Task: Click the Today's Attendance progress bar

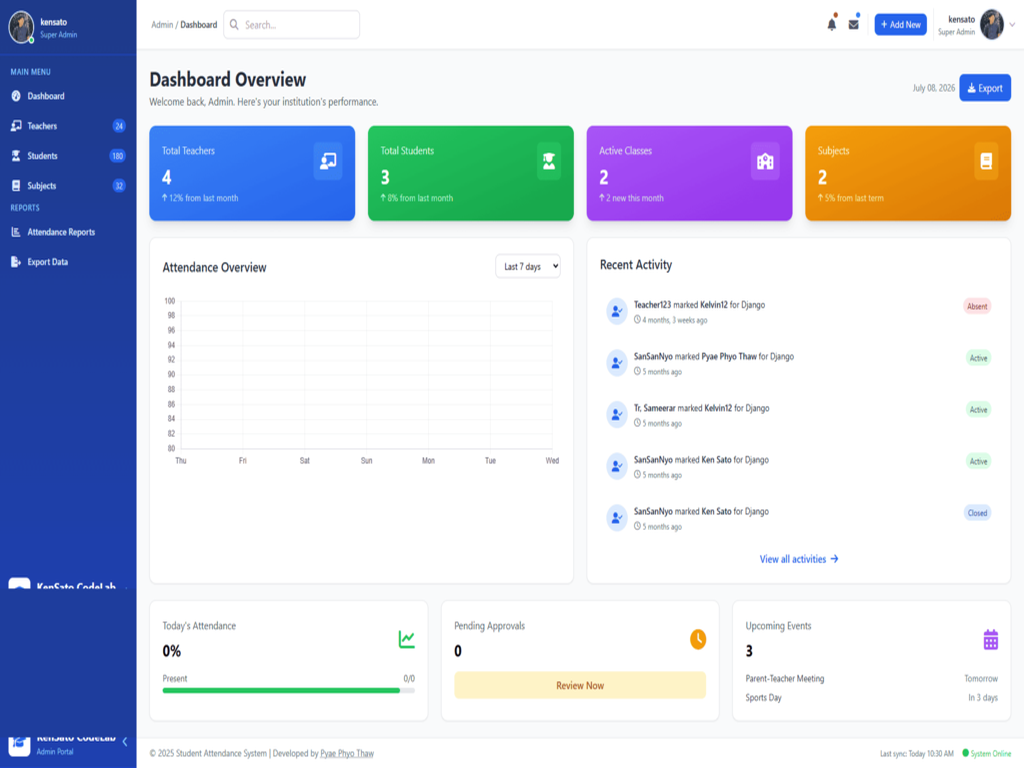Action: click(289, 691)
